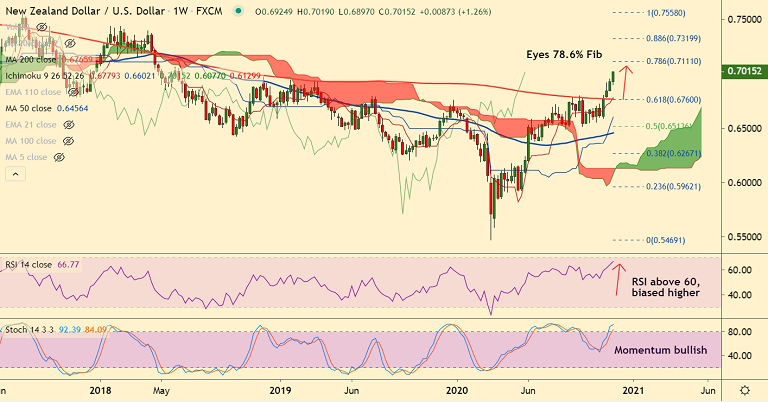Click the change value +0.00873 (+1.26%)
Image resolution: width=768 pixels, height=402 pixels.
coord(455,11)
